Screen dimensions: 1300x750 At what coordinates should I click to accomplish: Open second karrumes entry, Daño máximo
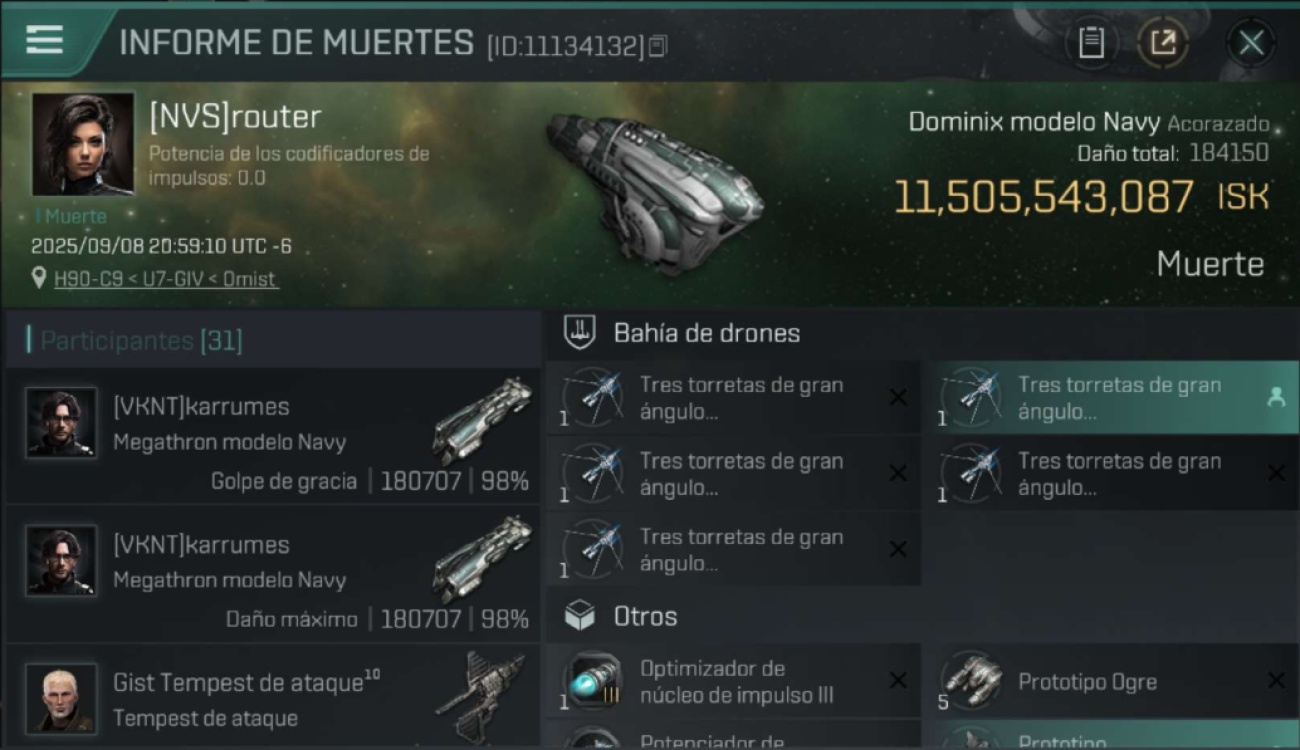[x=273, y=573]
